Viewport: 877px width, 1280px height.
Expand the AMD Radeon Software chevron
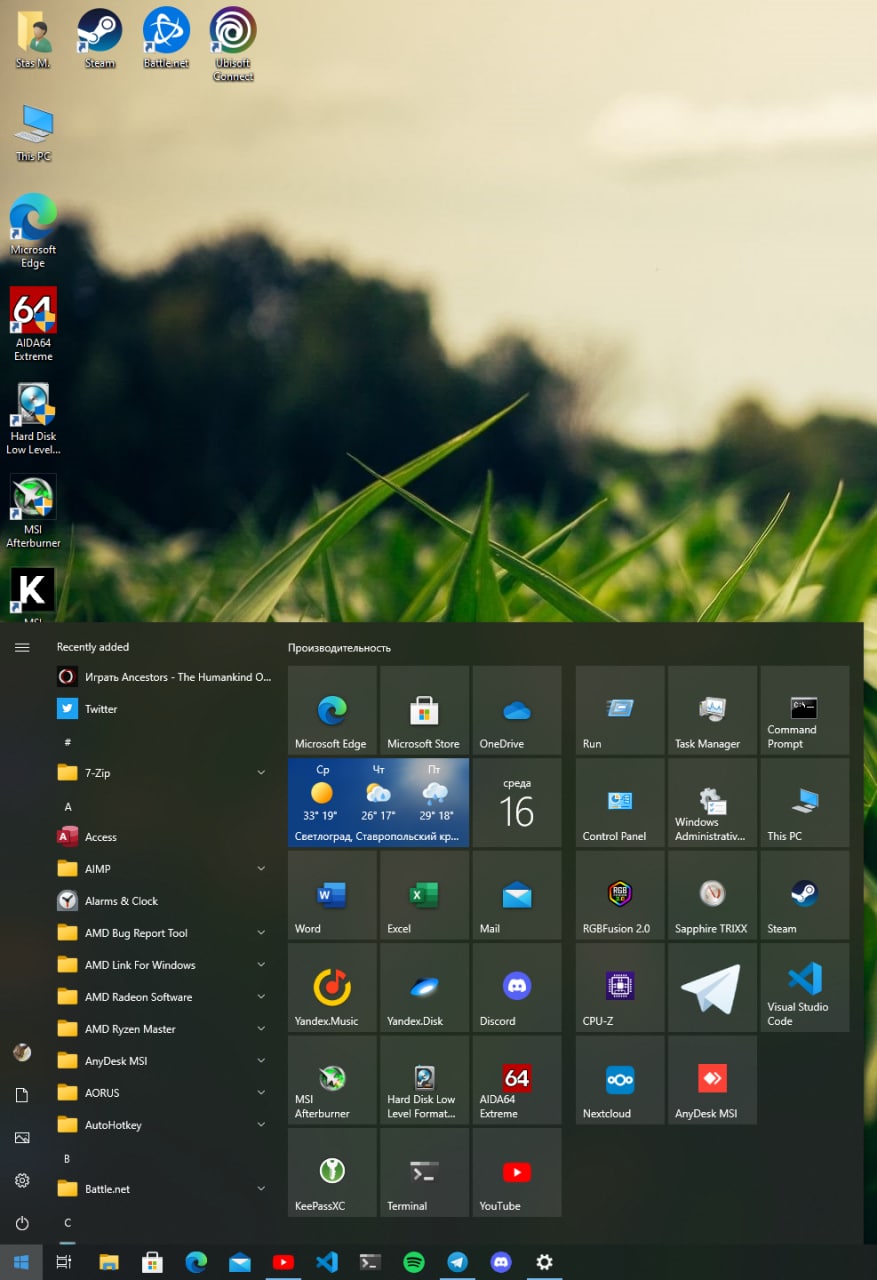click(261, 997)
